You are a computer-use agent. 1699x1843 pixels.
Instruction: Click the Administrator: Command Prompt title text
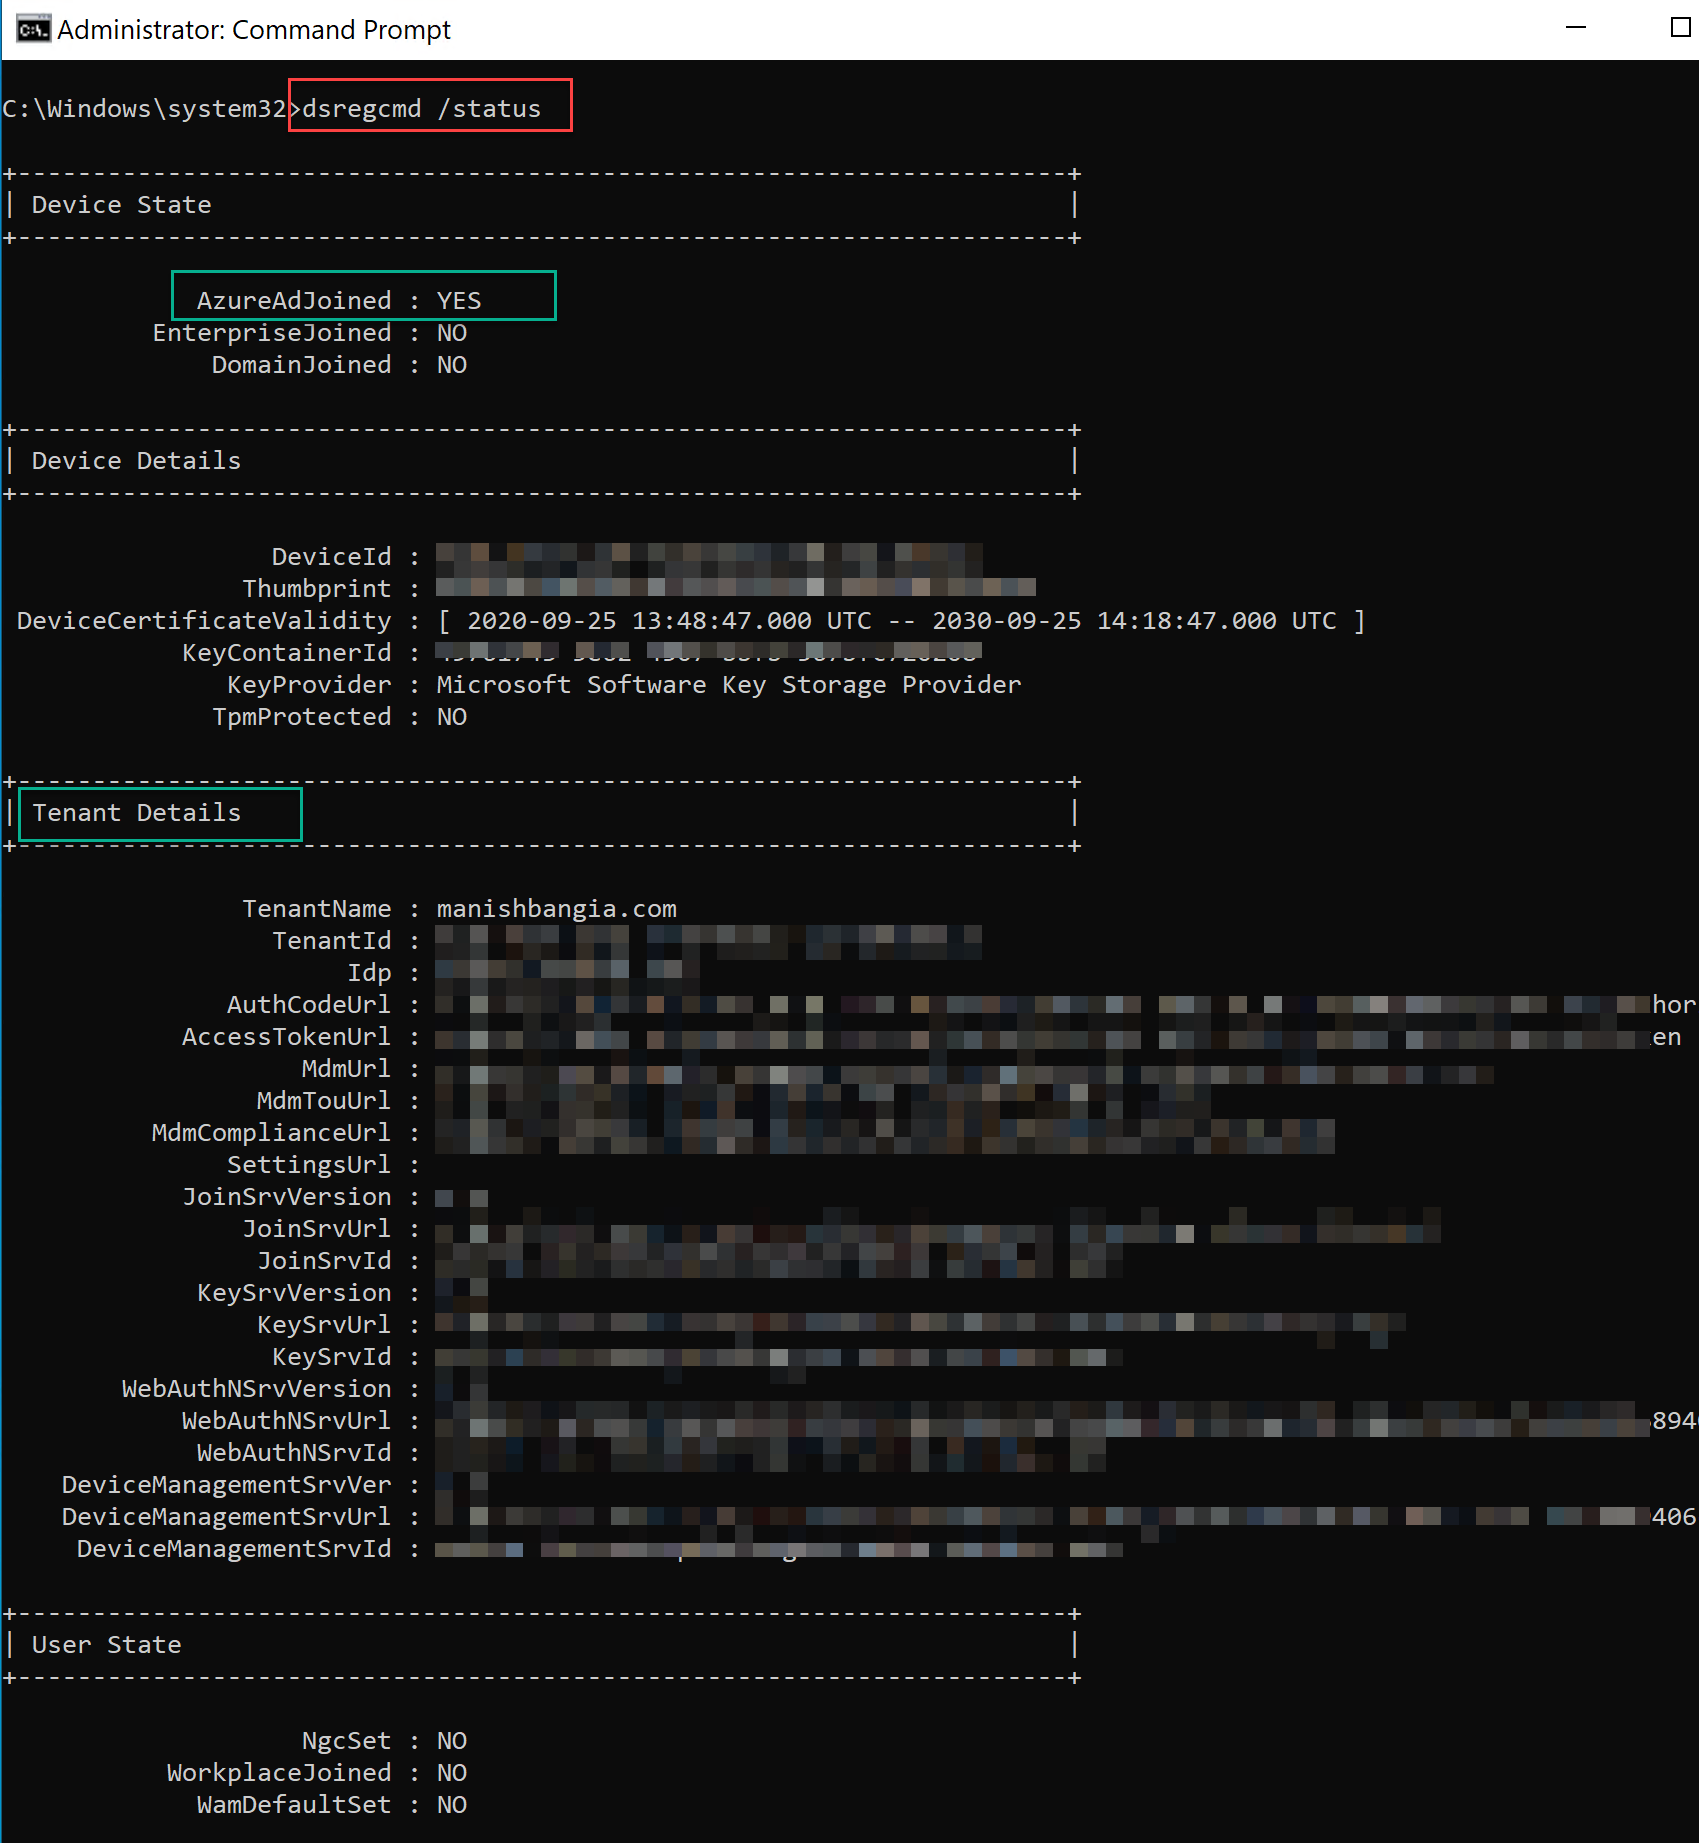[254, 30]
